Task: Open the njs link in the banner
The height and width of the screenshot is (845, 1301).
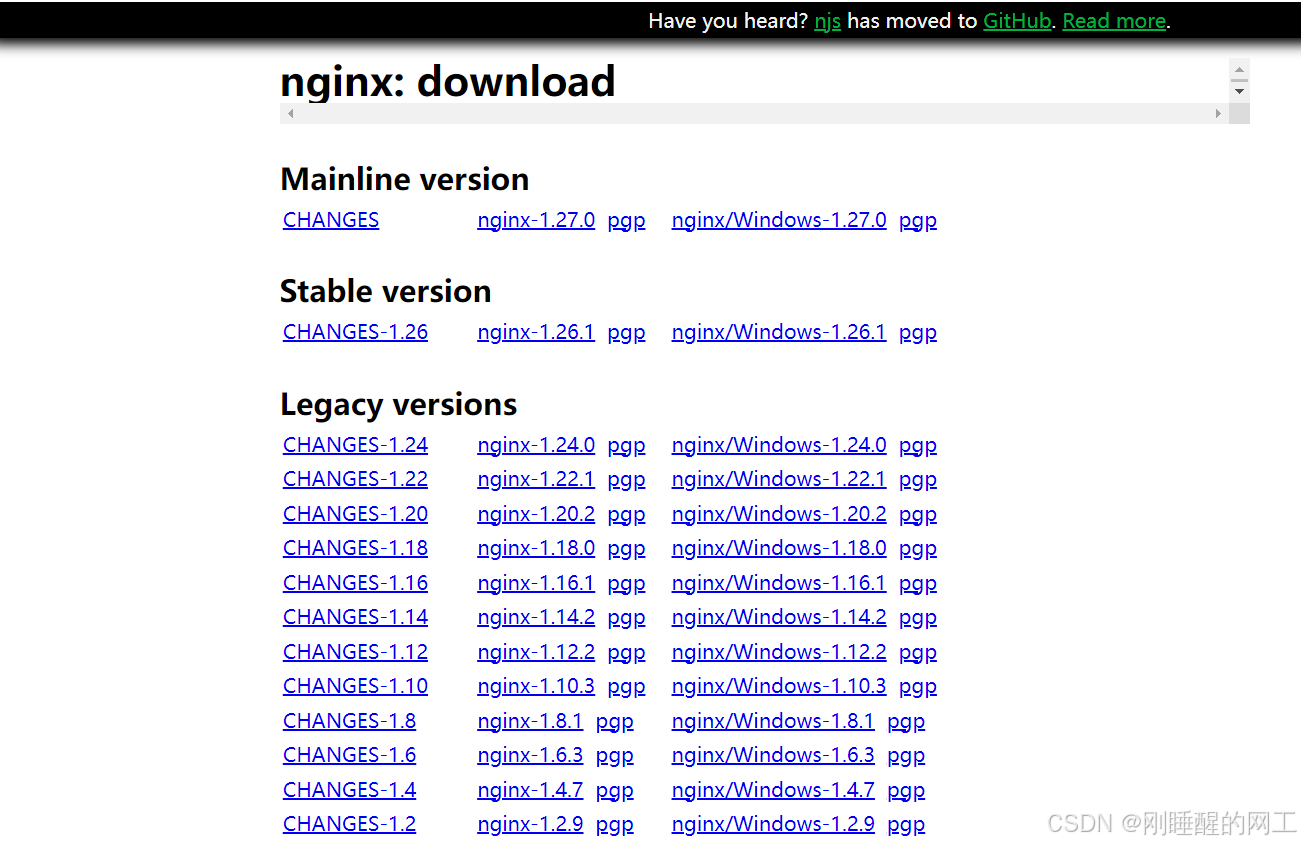Action: [827, 21]
